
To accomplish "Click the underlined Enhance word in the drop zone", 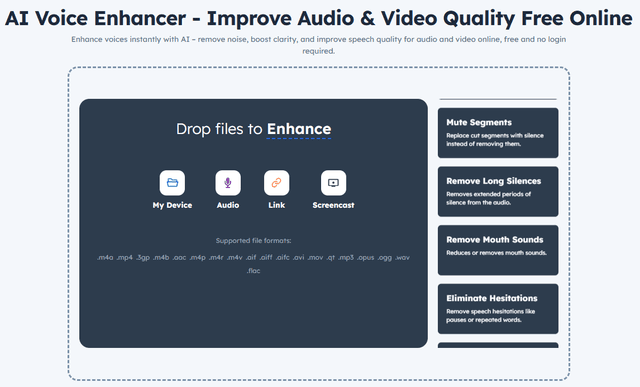I will (x=299, y=129).
